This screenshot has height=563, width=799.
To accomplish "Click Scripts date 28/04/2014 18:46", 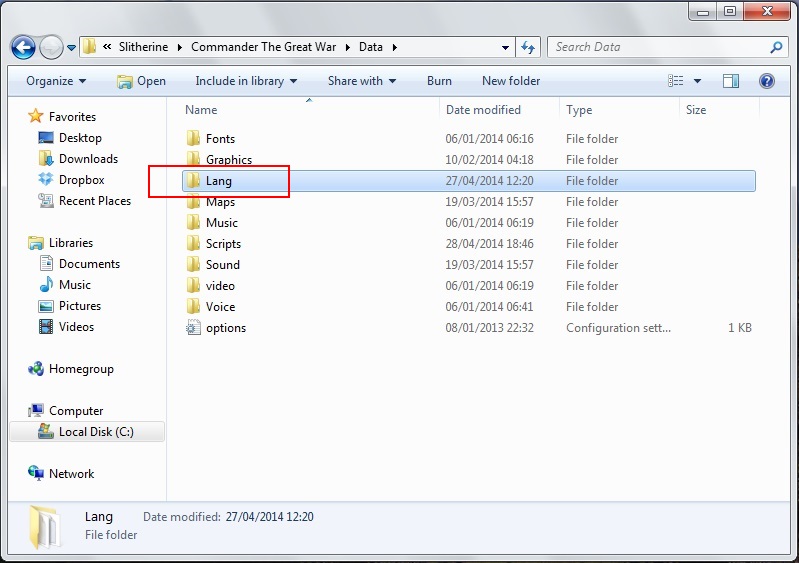I will click(489, 244).
